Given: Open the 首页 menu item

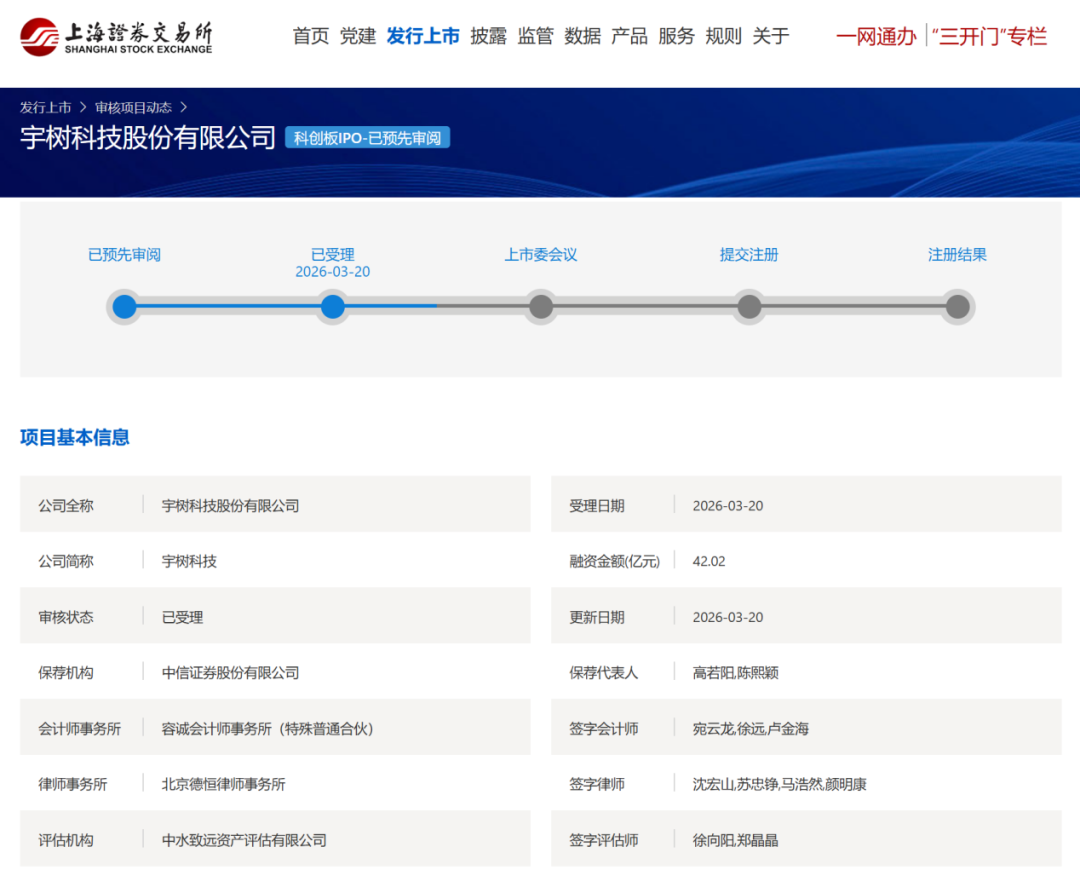Looking at the screenshot, I should [310, 37].
